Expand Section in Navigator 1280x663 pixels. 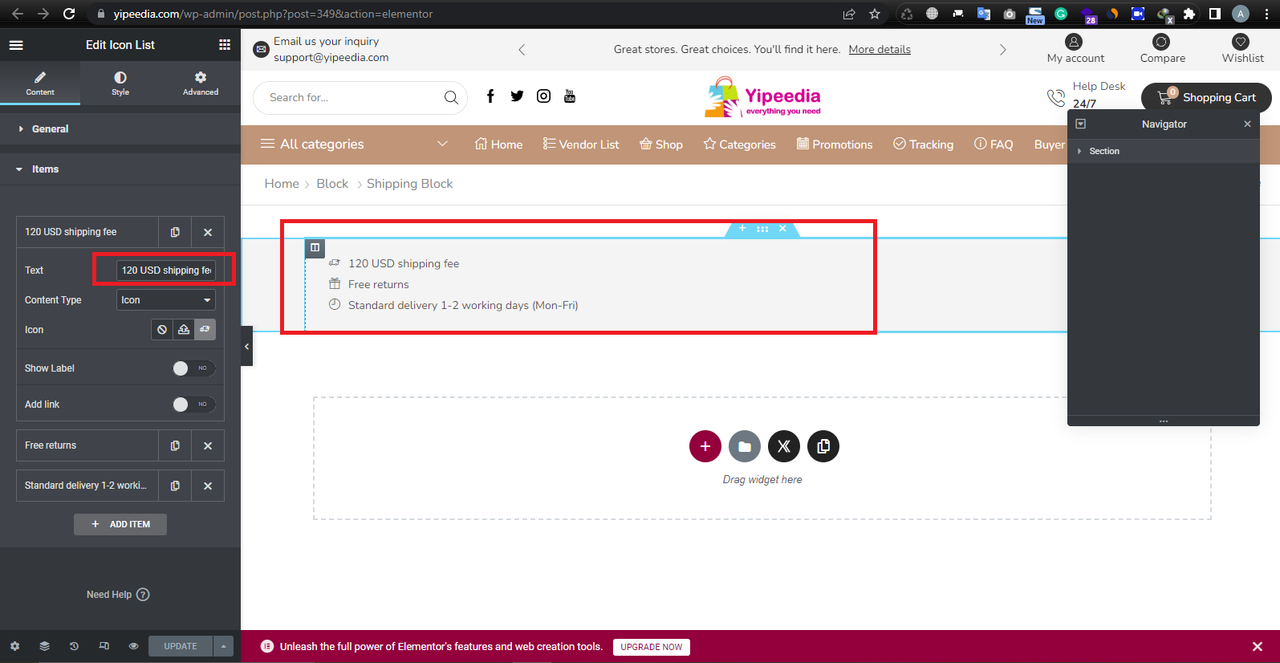1079,151
